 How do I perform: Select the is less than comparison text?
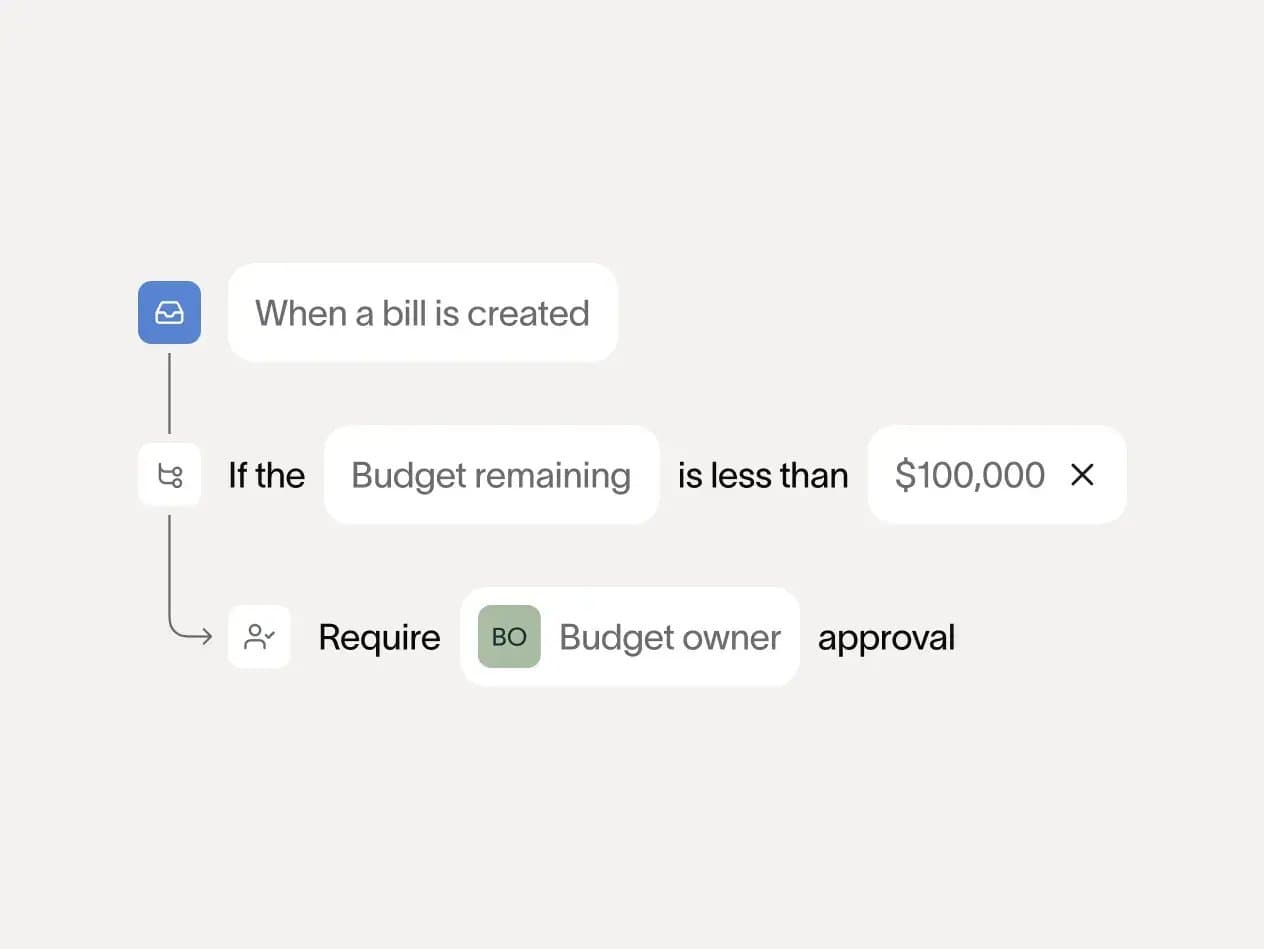point(762,474)
